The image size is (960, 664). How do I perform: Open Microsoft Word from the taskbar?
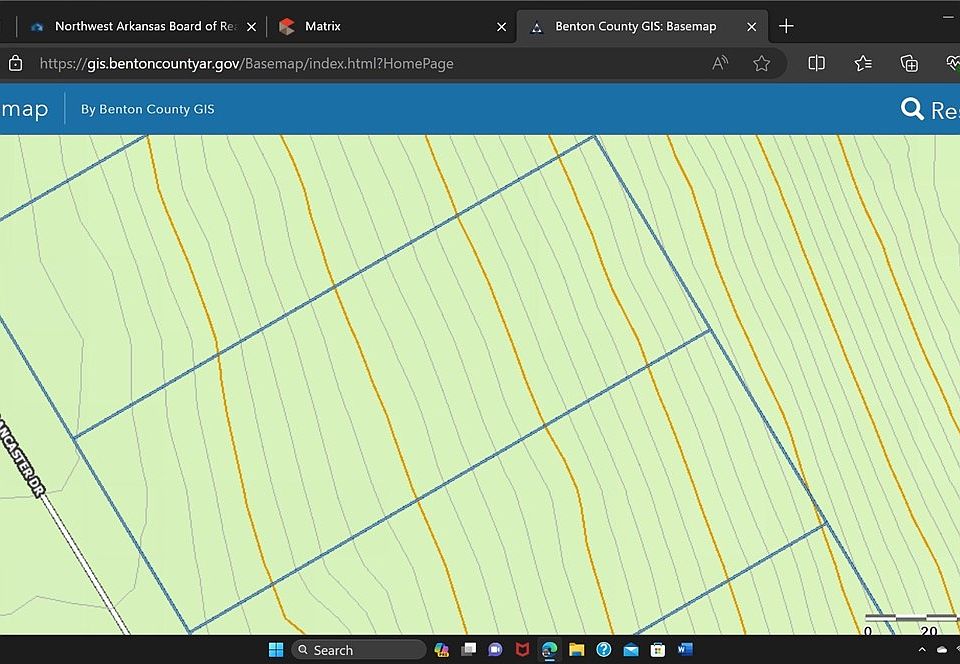tap(685, 649)
